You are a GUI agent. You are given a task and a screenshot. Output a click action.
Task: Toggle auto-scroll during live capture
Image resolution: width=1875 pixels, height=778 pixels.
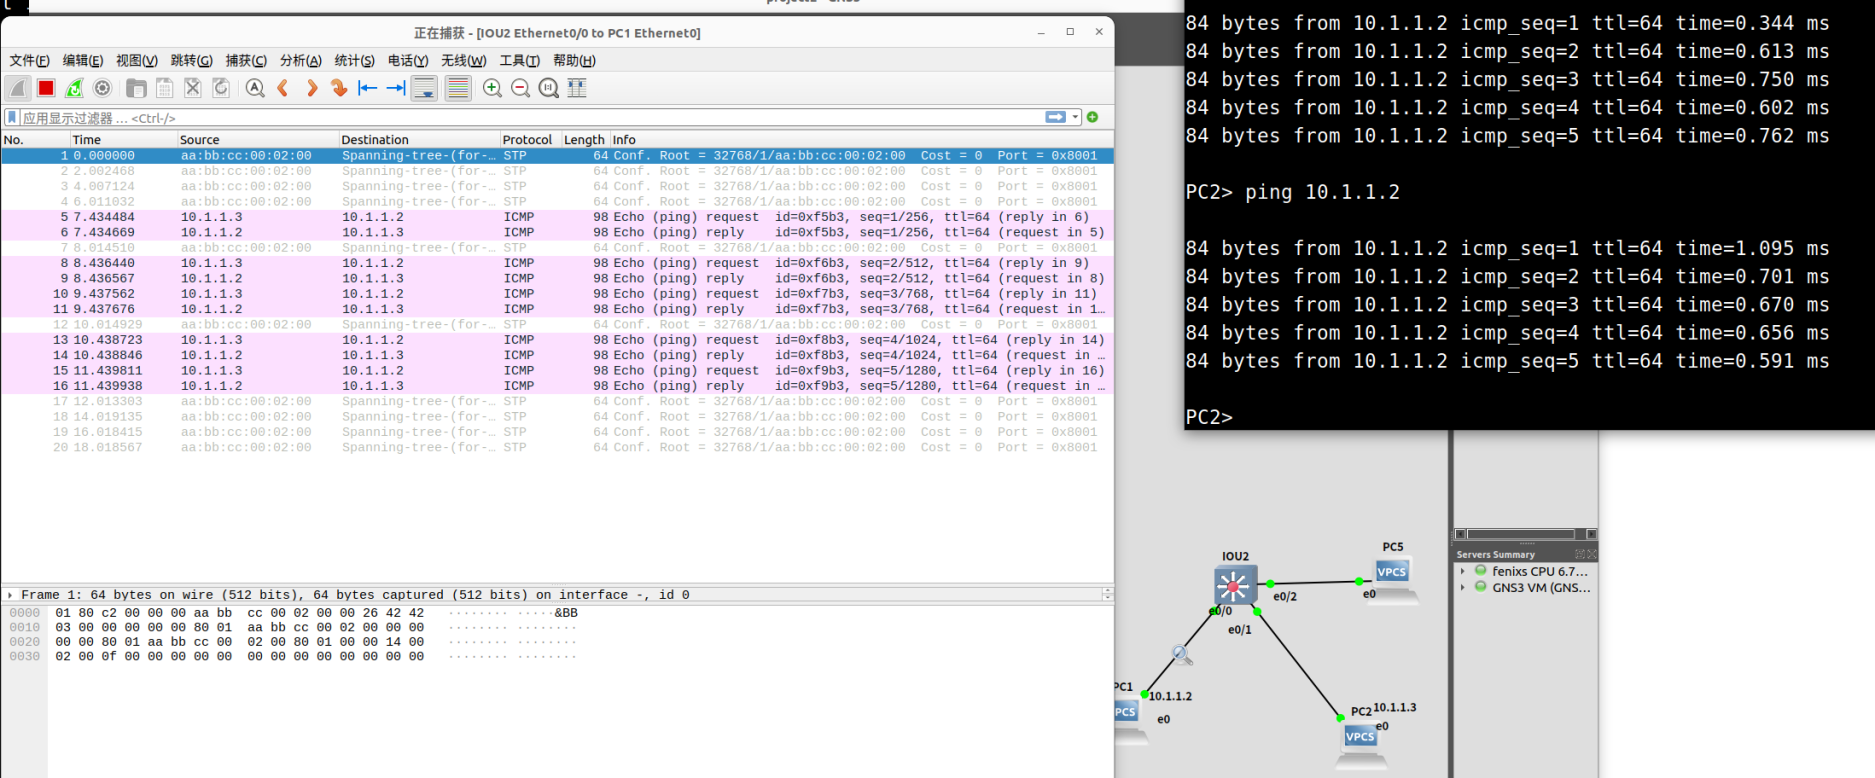tap(424, 88)
